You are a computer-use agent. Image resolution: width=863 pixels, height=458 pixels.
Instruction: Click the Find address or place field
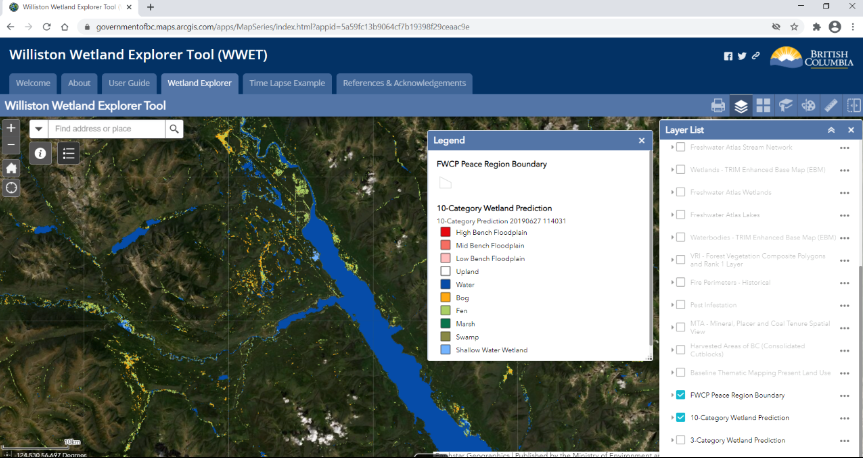point(107,129)
